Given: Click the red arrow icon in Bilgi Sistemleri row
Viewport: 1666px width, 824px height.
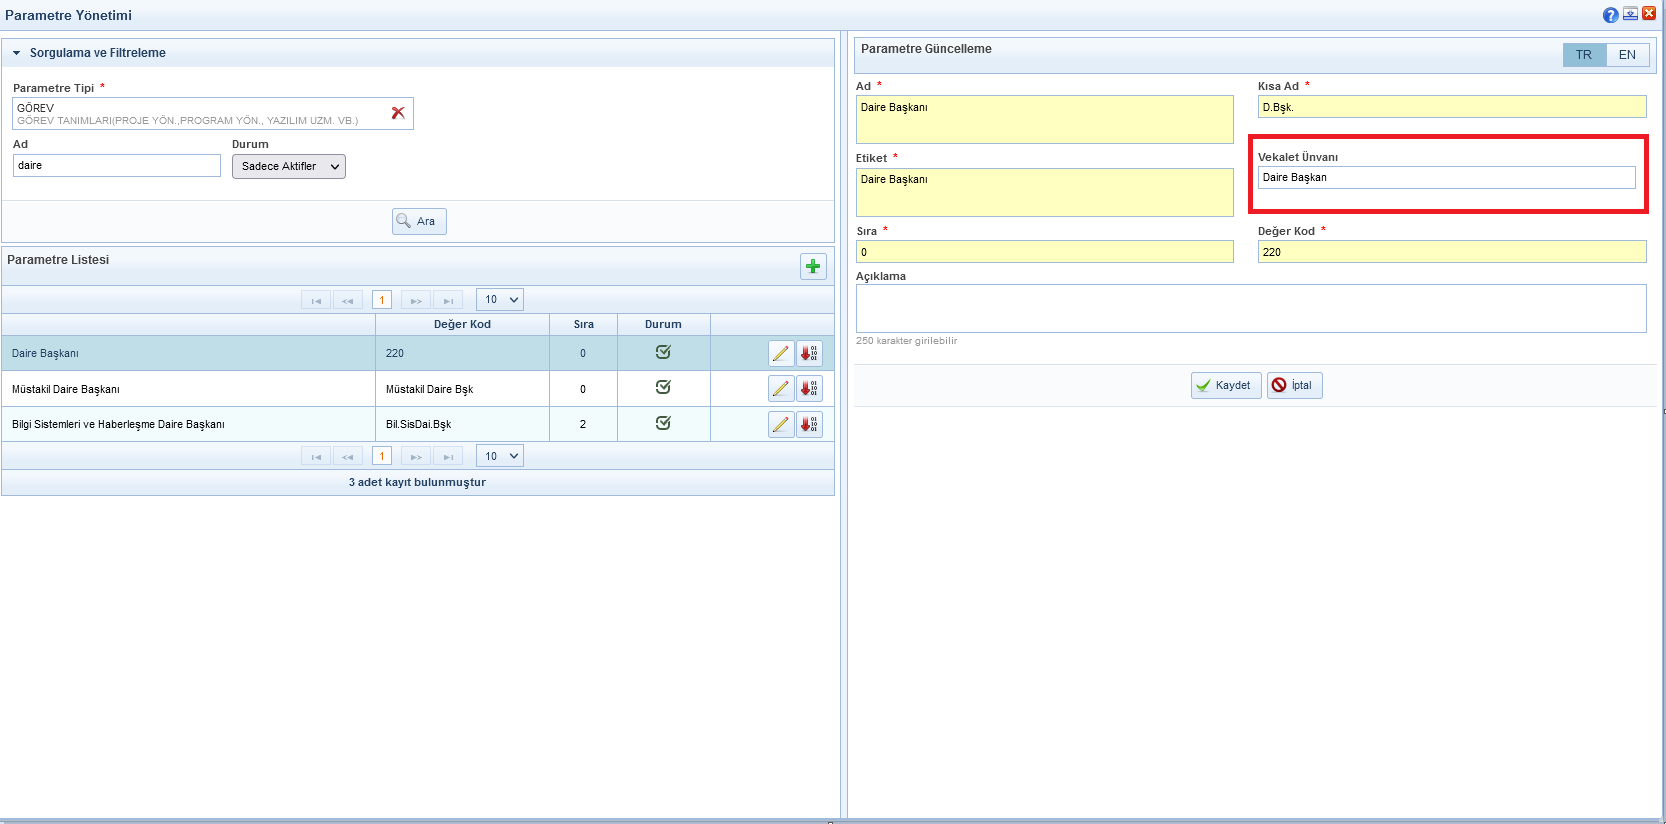Looking at the screenshot, I should tap(809, 424).
